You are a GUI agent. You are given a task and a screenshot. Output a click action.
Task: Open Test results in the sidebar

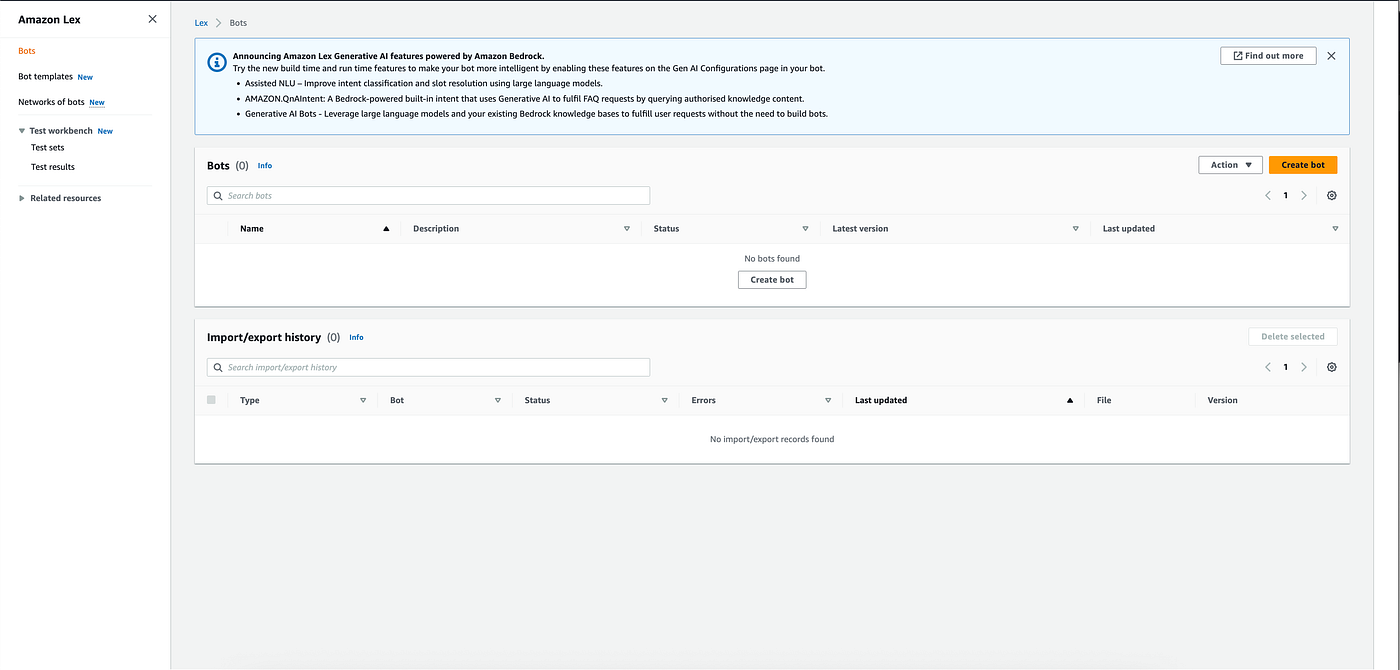point(53,167)
